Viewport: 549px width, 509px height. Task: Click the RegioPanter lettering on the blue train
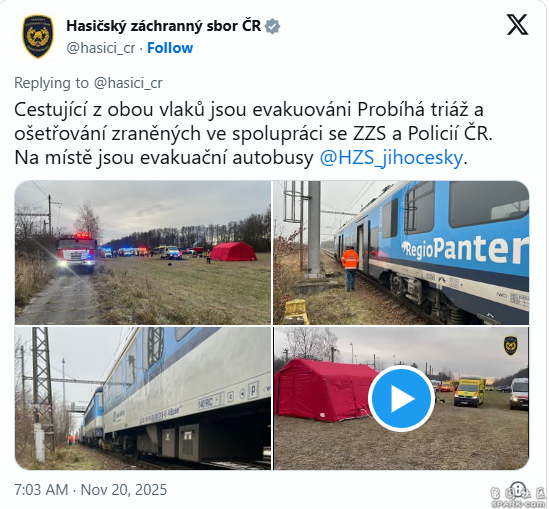[465, 250]
